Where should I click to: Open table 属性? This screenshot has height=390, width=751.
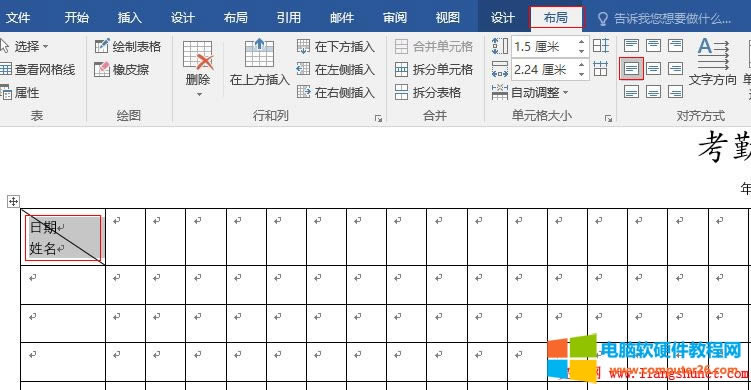pyautogui.click(x=20, y=92)
